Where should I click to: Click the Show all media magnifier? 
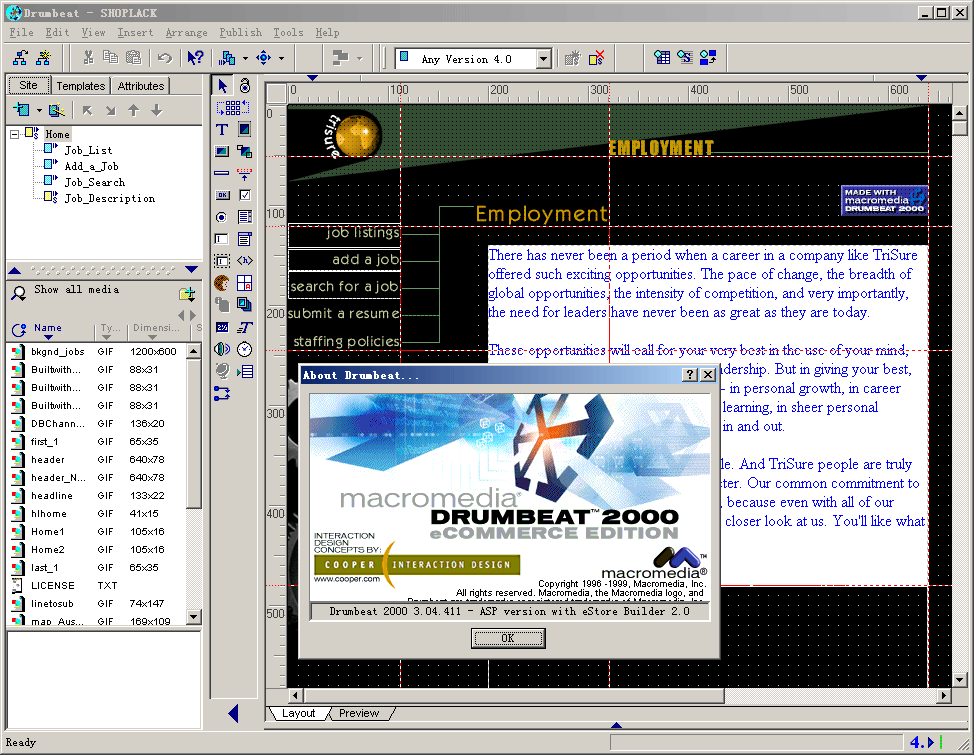coord(19,293)
